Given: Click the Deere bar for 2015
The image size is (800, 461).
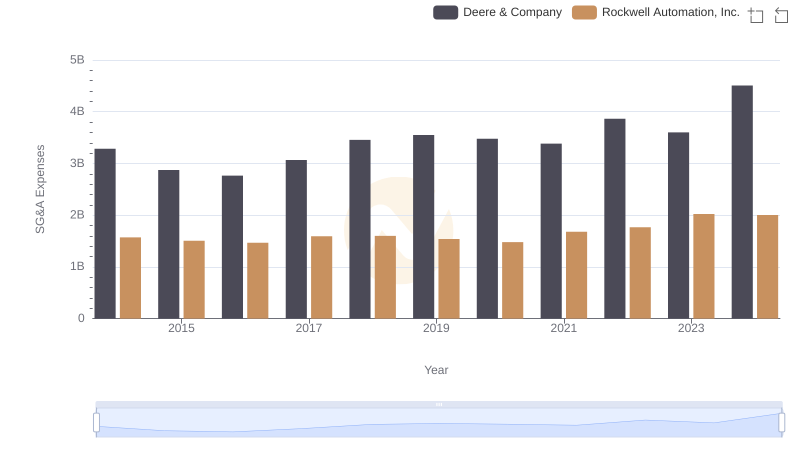Looking at the screenshot, I should [x=168, y=244].
